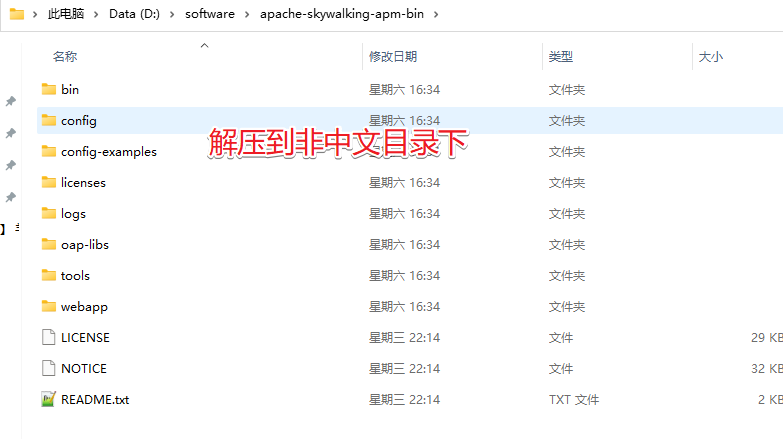Expand chevron after 此电脑 in the address bar
Viewport: 783px width, 439px height.
tap(95, 14)
